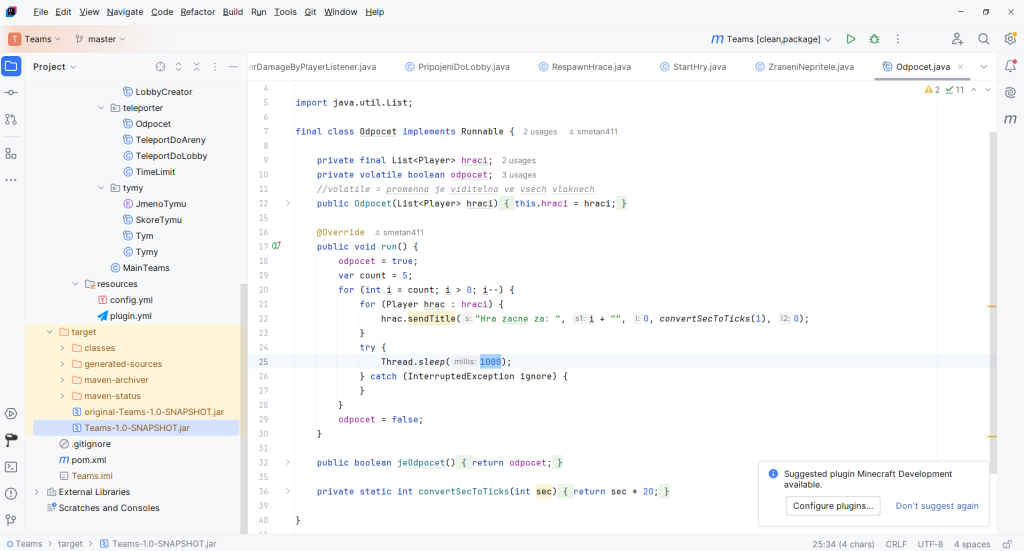The width and height of the screenshot is (1024, 551).
Task: Open IDE settings gear
Action: 1010,39
